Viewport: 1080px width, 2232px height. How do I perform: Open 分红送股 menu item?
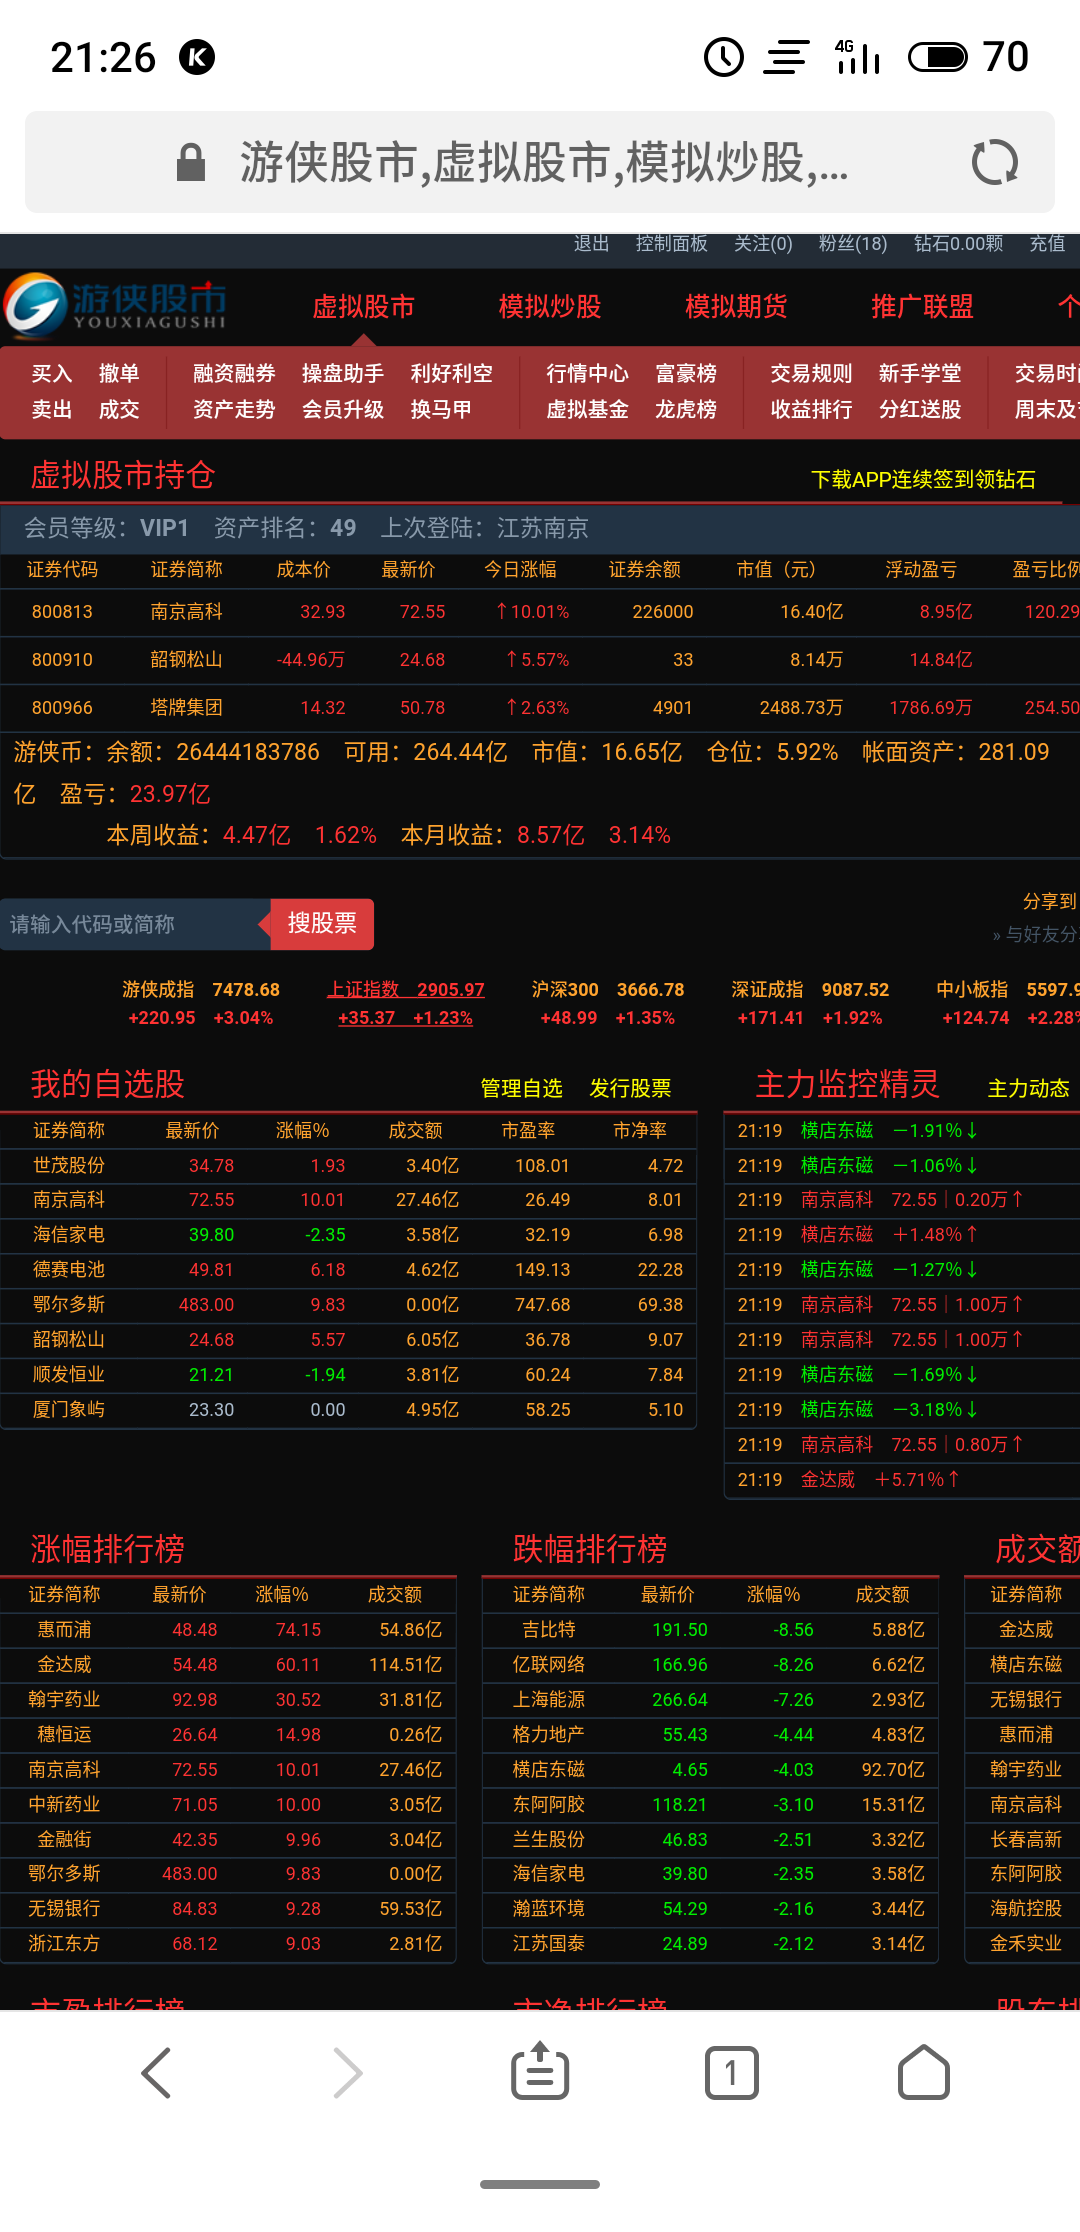pos(920,410)
